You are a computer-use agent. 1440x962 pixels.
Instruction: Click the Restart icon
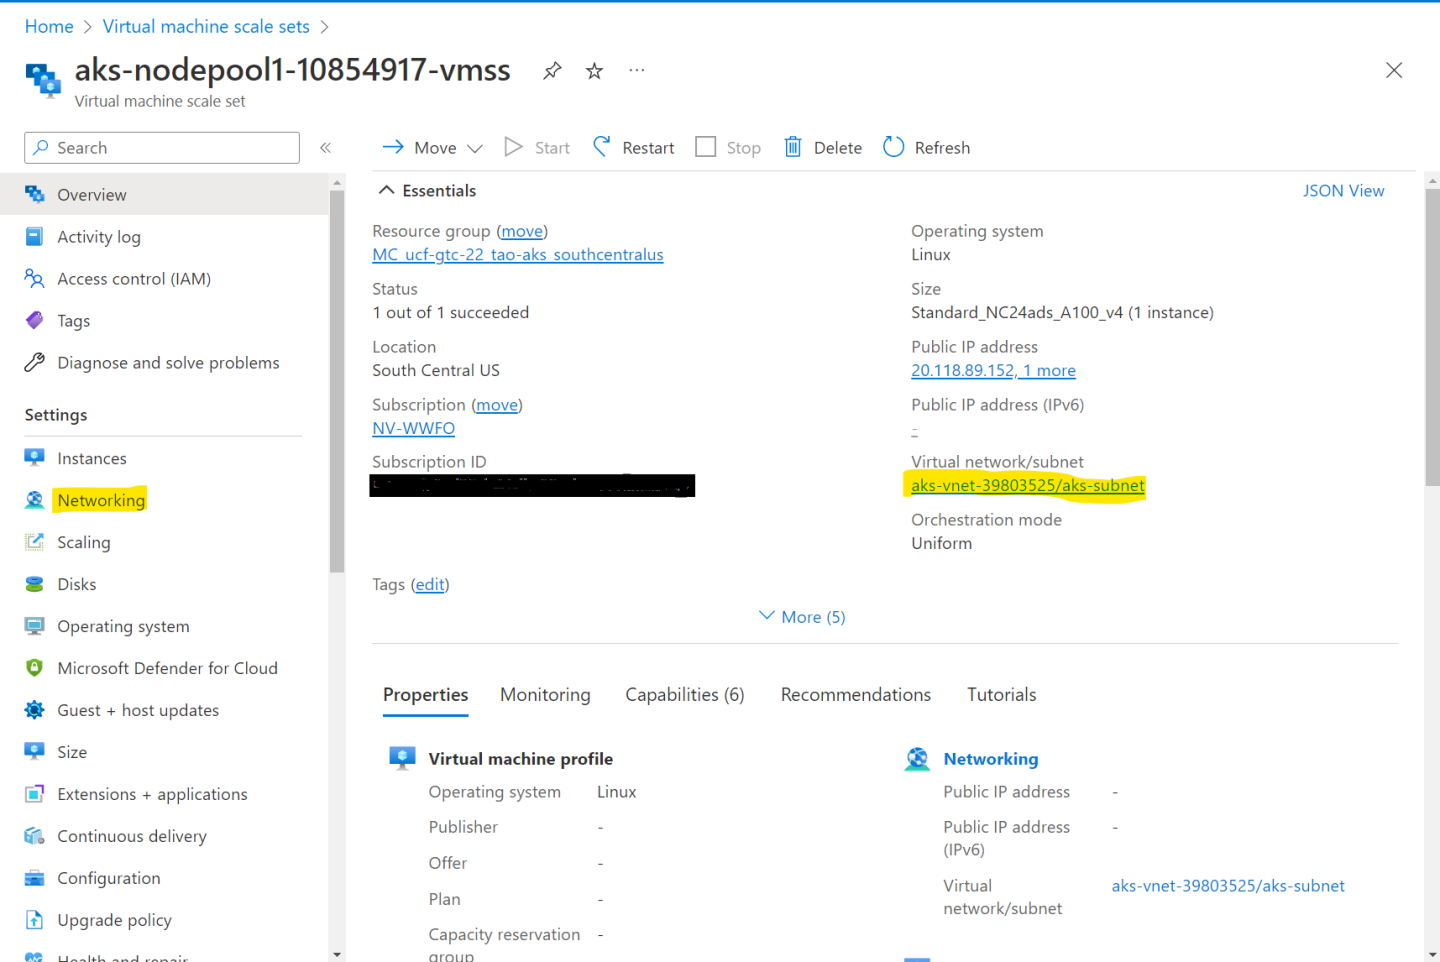click(602, 148)
